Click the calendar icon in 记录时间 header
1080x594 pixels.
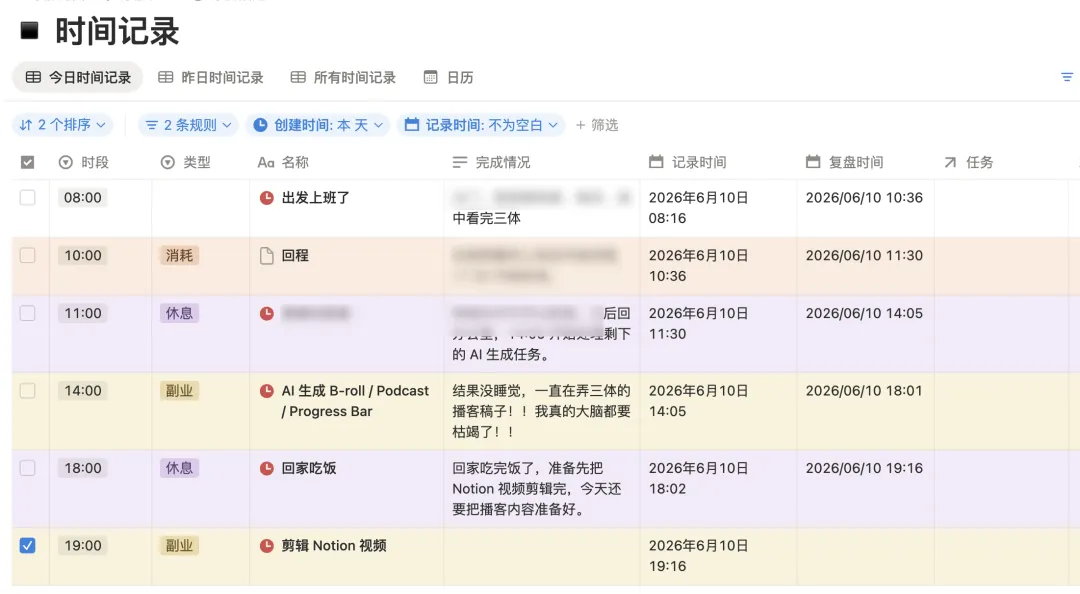point(656,162)
